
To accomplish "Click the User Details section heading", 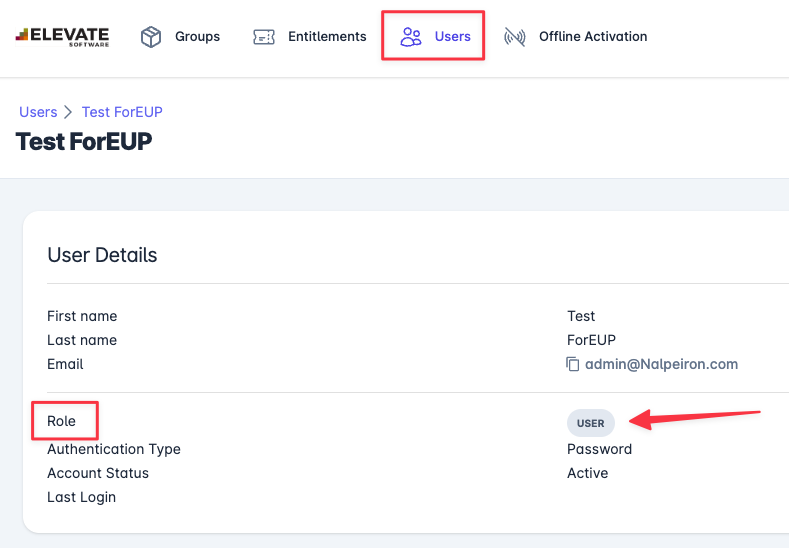I will click(x=102, y=255).
